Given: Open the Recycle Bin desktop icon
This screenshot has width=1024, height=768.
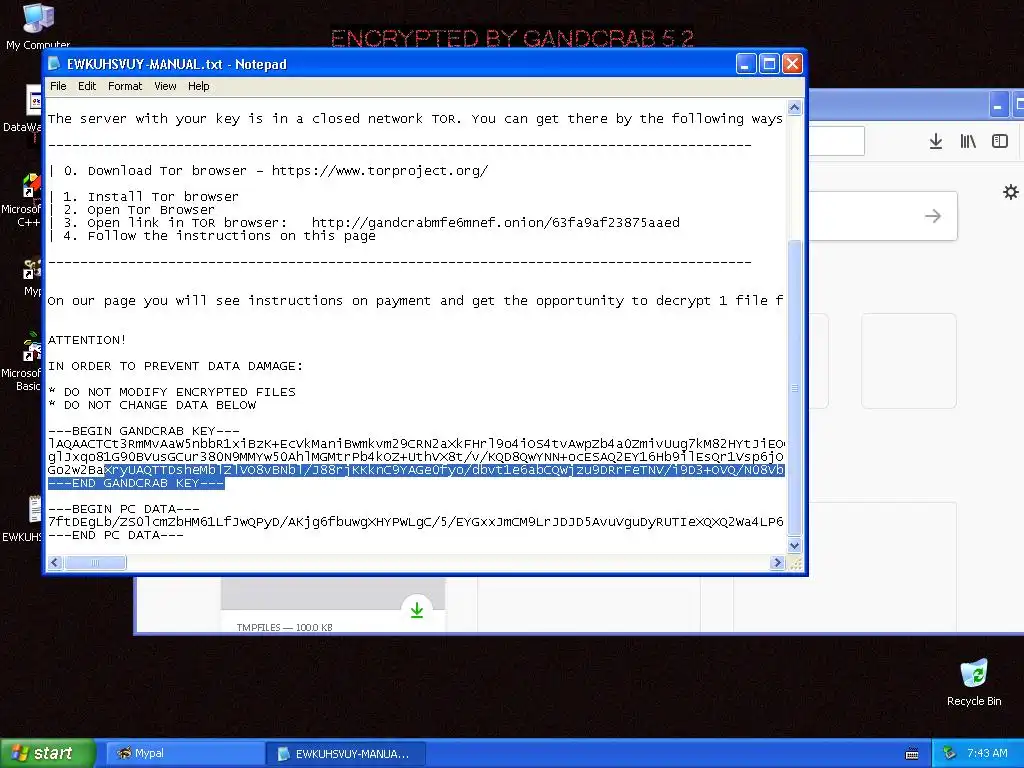Looking at the screenshot, I should pyautogui.click(x=974, y=682).
